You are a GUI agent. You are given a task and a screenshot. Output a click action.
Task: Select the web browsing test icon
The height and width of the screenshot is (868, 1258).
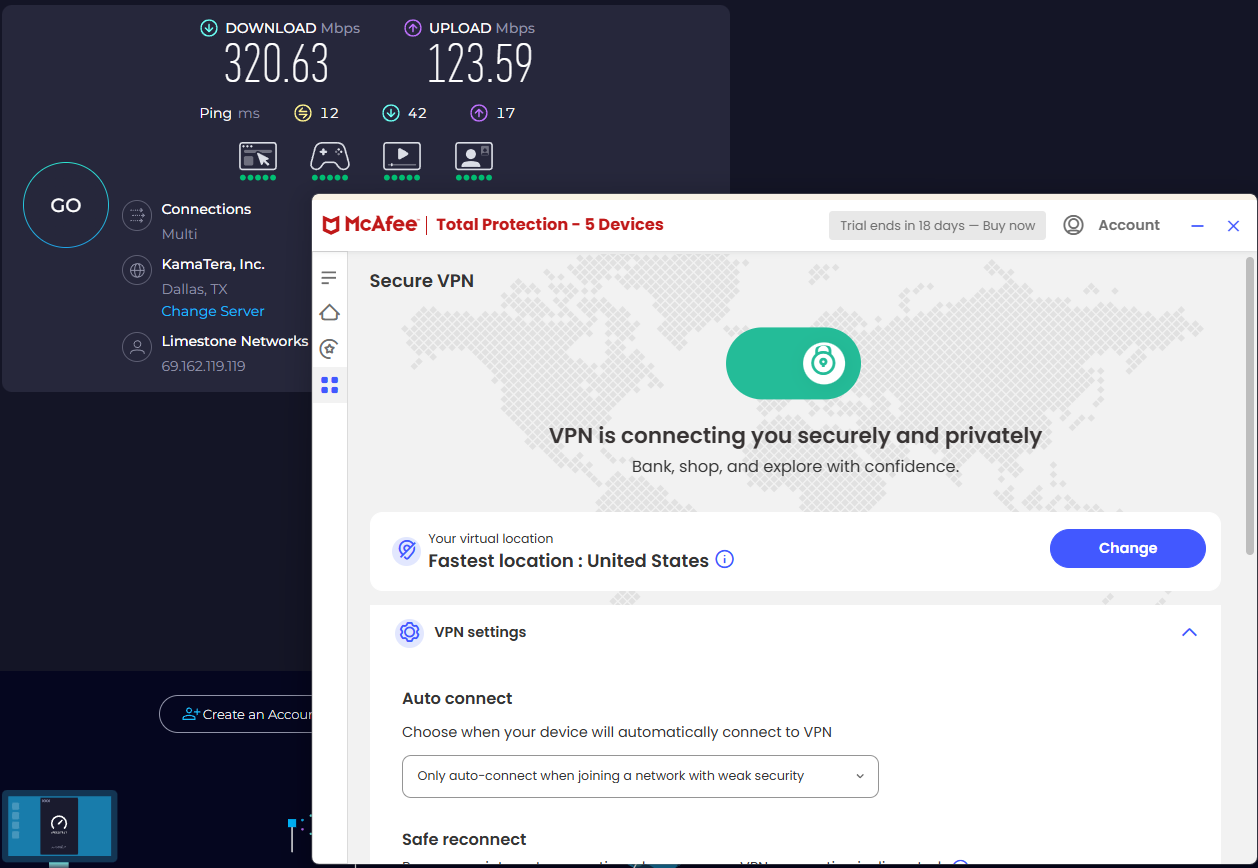[257, 158]
